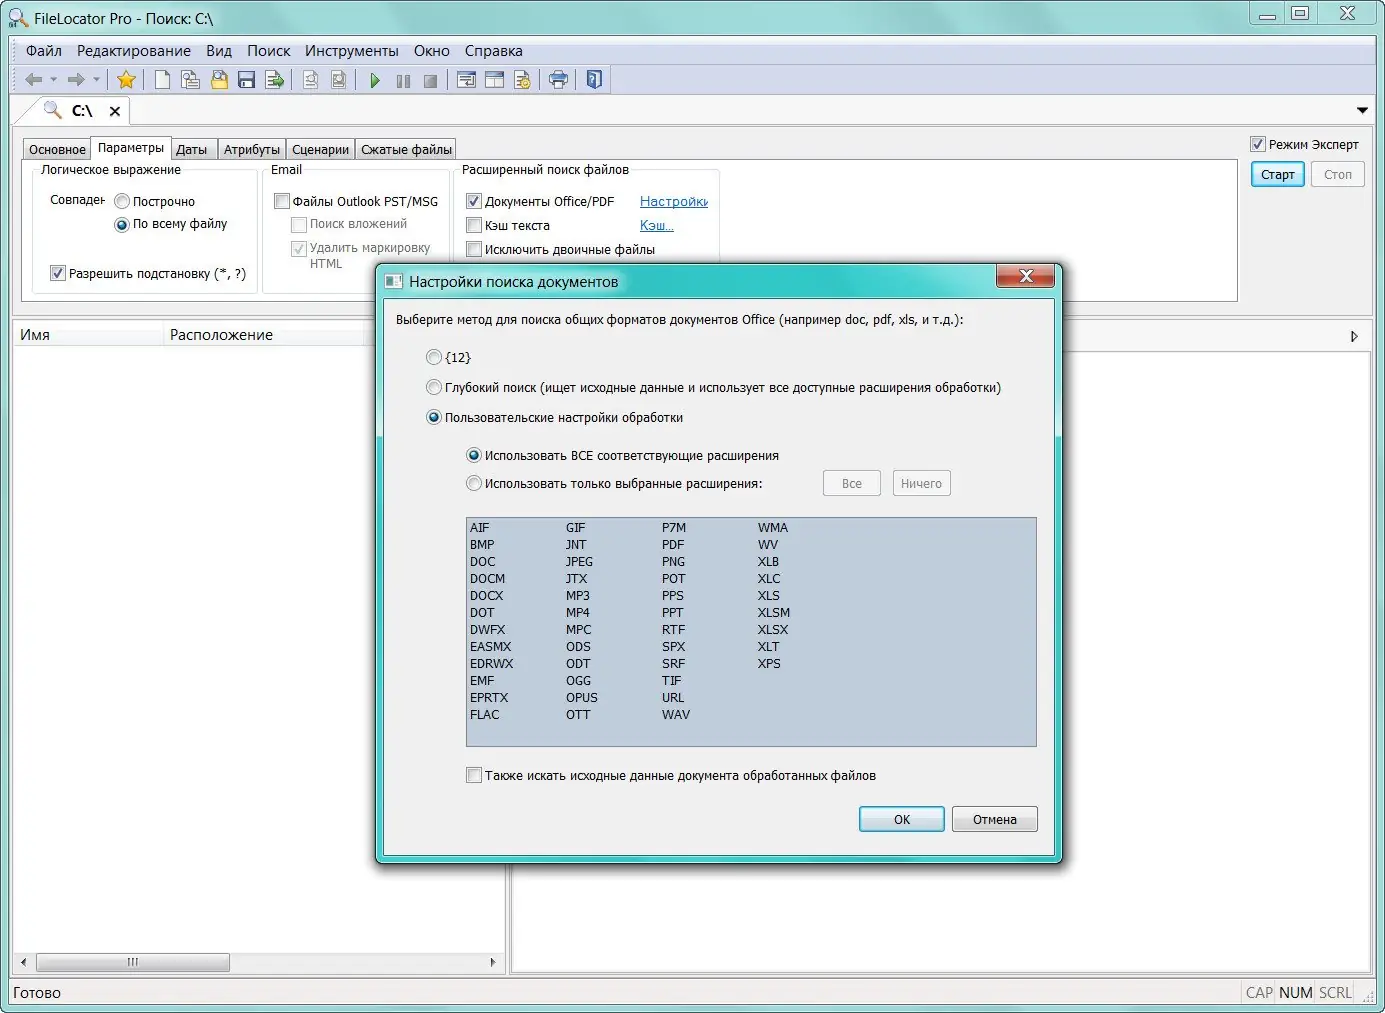The width and height of the screenshot is (1385, 1013).
Task: Click the pause icon in the toolbar
Action: tap(403, 81)
